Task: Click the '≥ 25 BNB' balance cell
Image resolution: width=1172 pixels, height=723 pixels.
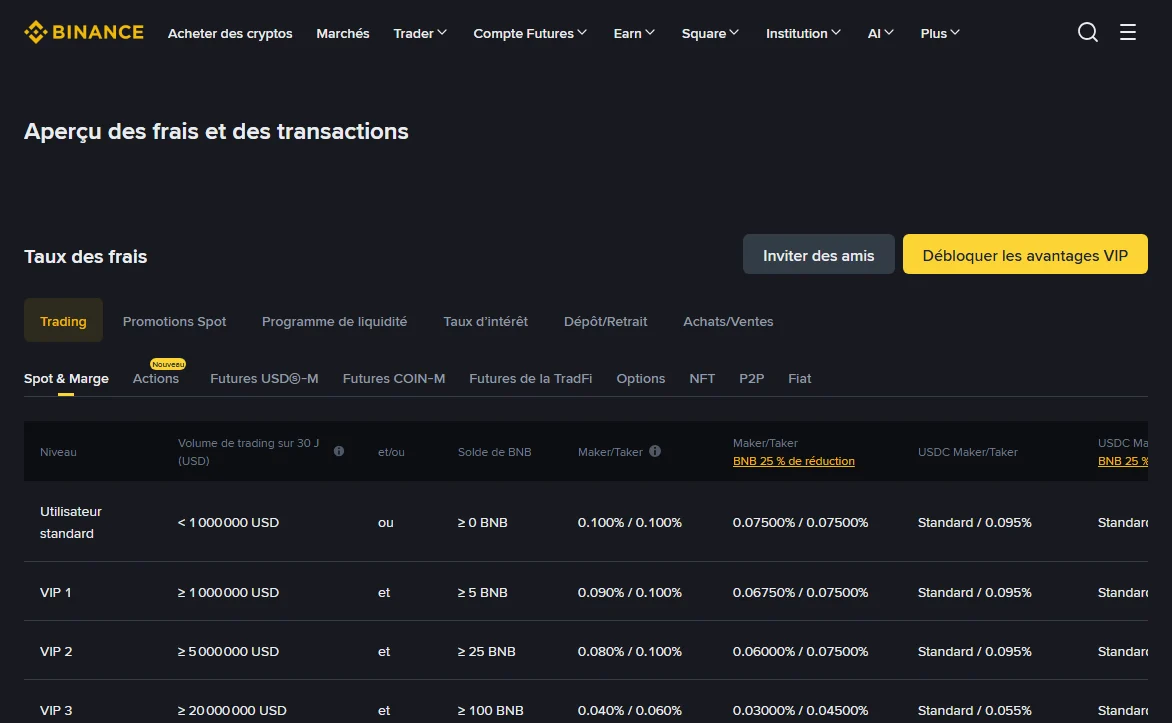Action: 487,651
